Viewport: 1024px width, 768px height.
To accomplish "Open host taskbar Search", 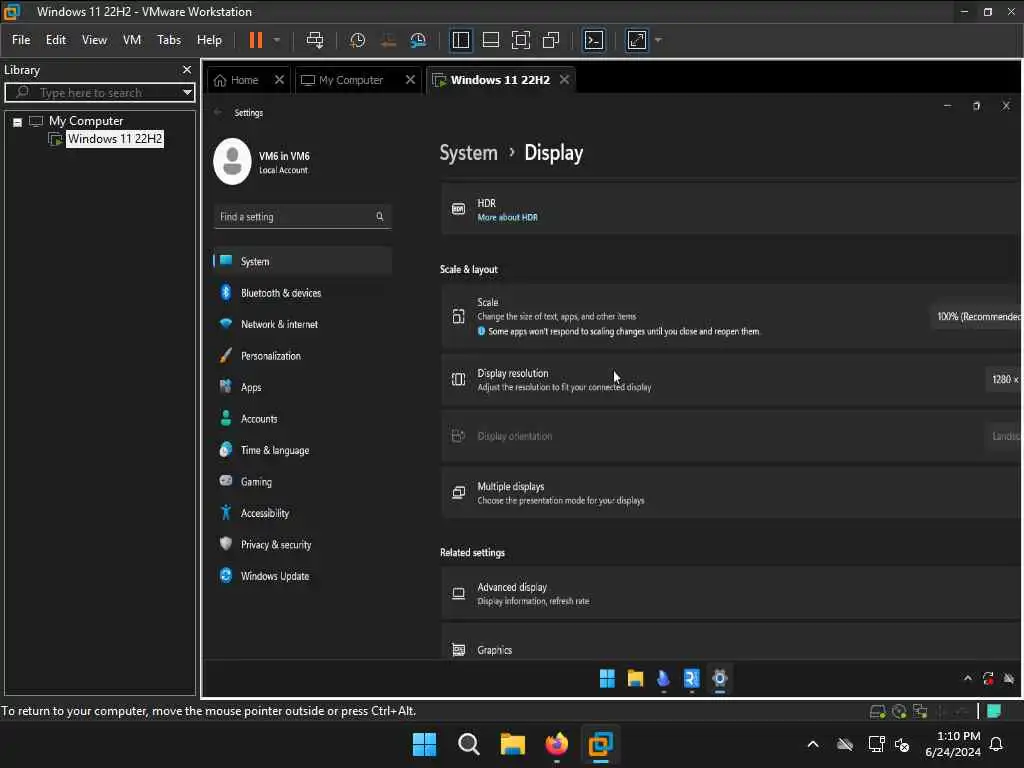I will [x=468, y=744].
